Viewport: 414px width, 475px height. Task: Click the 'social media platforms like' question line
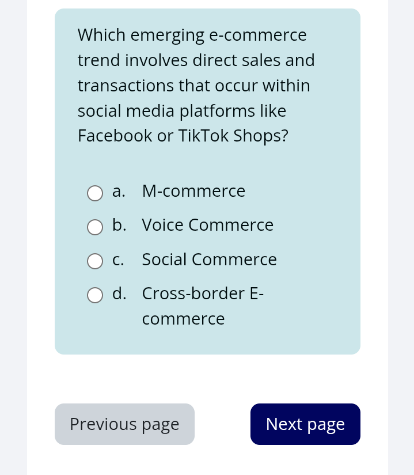click(x=182, y=111)
